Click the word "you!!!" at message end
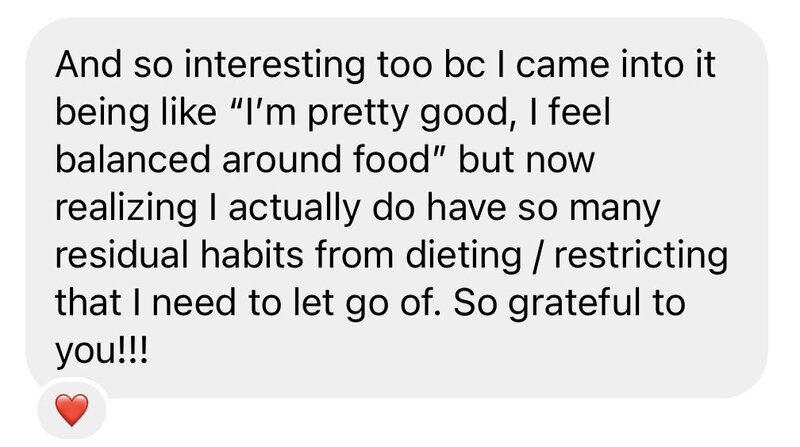The height and width of the screenshot is (447, 800). pyautogui.click(x=102, y=351)
